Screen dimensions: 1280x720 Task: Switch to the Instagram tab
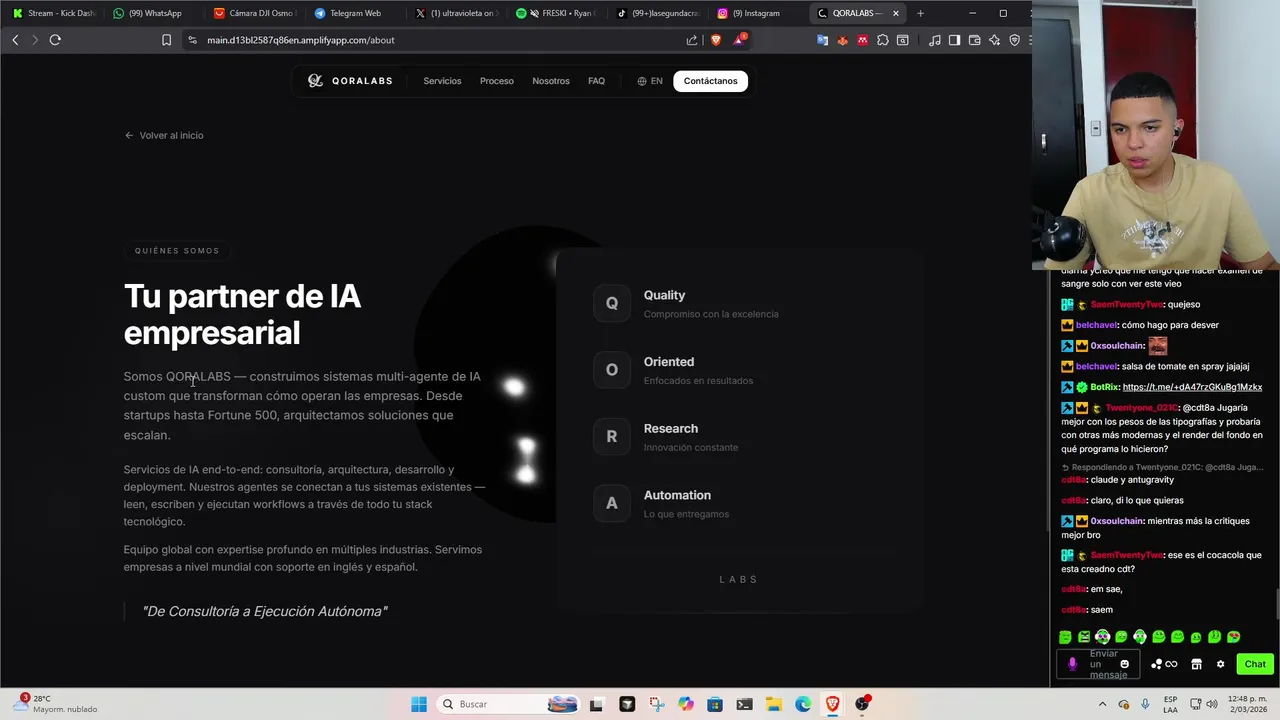click(759, 13)
